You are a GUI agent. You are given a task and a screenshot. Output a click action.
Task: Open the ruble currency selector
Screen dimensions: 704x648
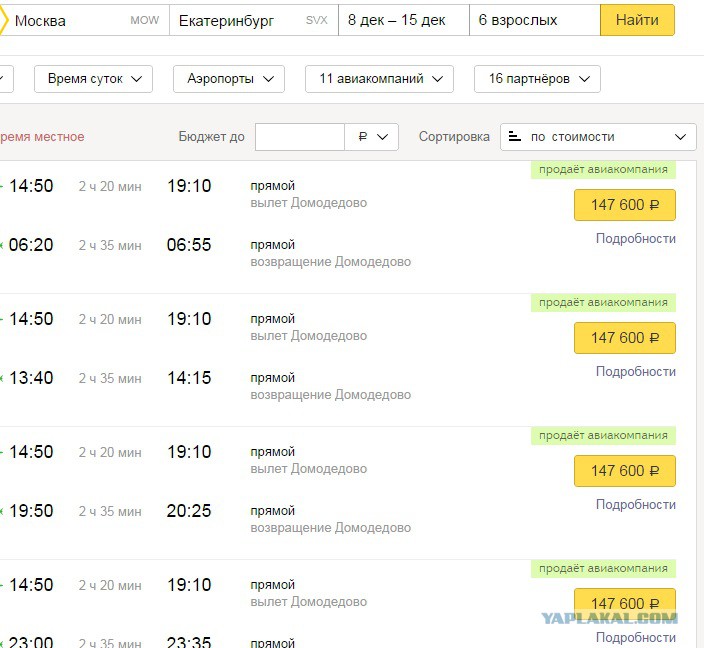tap(372, 137)
